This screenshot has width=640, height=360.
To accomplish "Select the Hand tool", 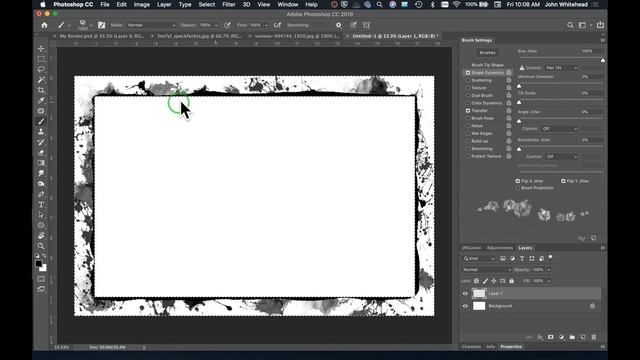I will [41, 236].
